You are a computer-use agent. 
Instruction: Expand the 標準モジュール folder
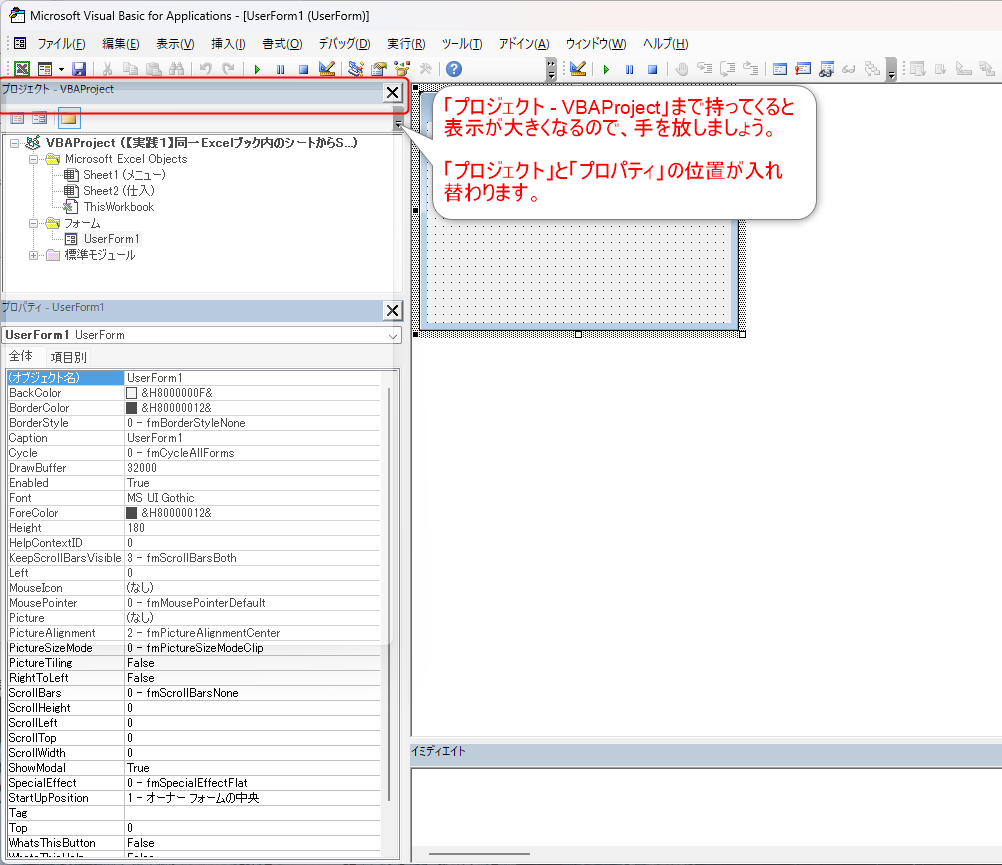click(33, 256)
